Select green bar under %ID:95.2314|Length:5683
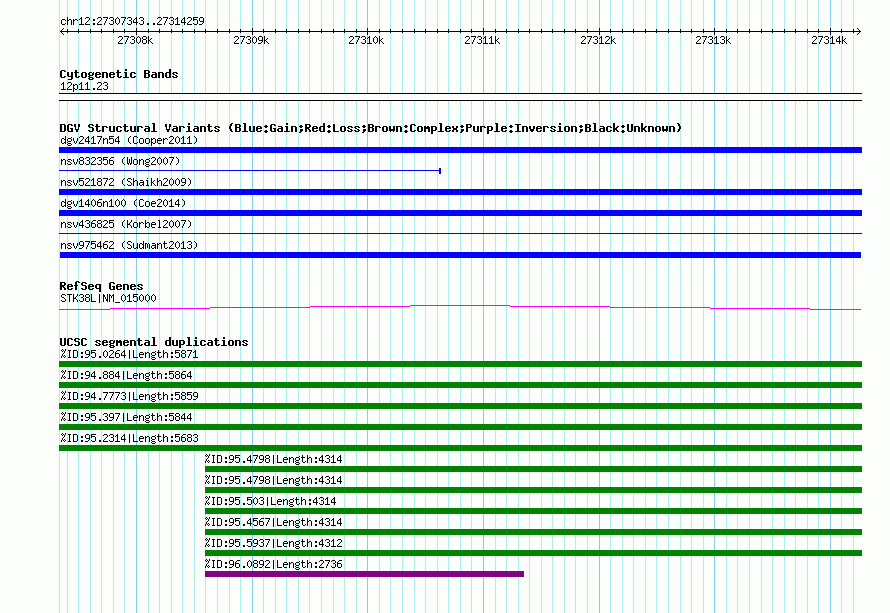This screenshot has height=613, width=890. (460, 448)
